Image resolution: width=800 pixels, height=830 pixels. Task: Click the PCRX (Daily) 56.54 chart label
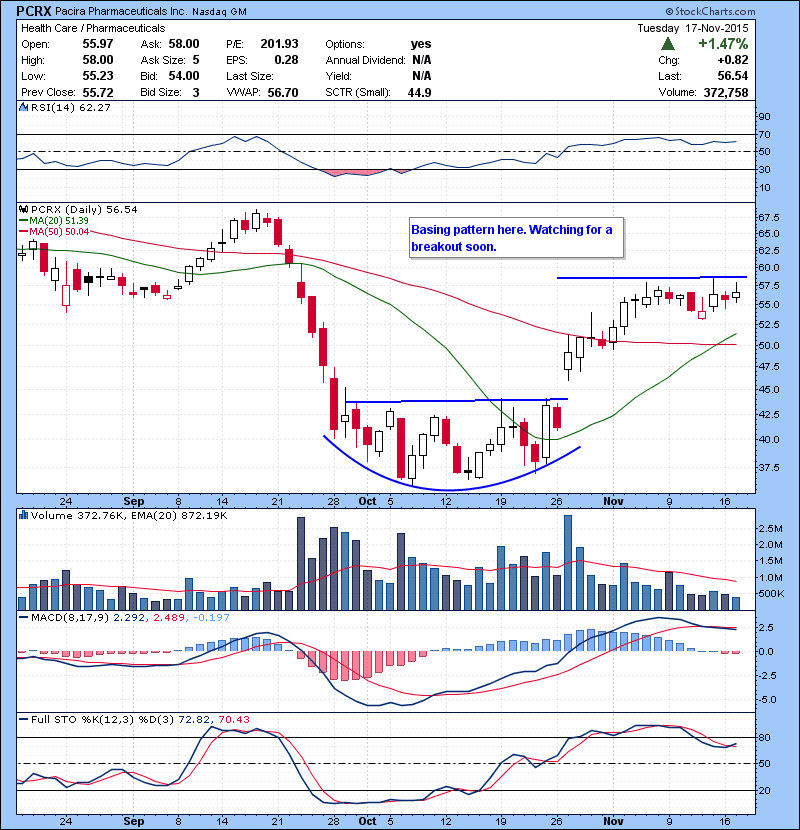coord(84,210)
